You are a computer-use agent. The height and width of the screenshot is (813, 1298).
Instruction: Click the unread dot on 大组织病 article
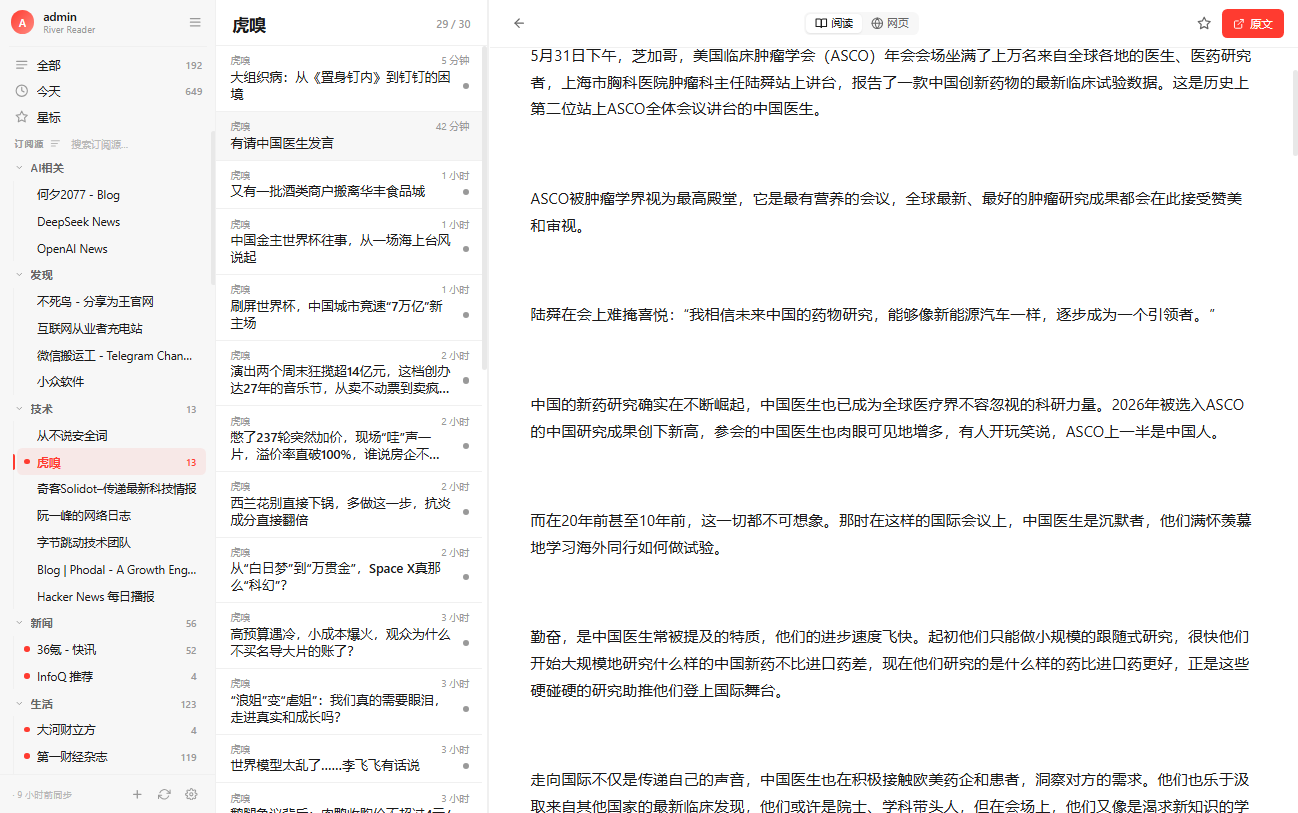466,86
